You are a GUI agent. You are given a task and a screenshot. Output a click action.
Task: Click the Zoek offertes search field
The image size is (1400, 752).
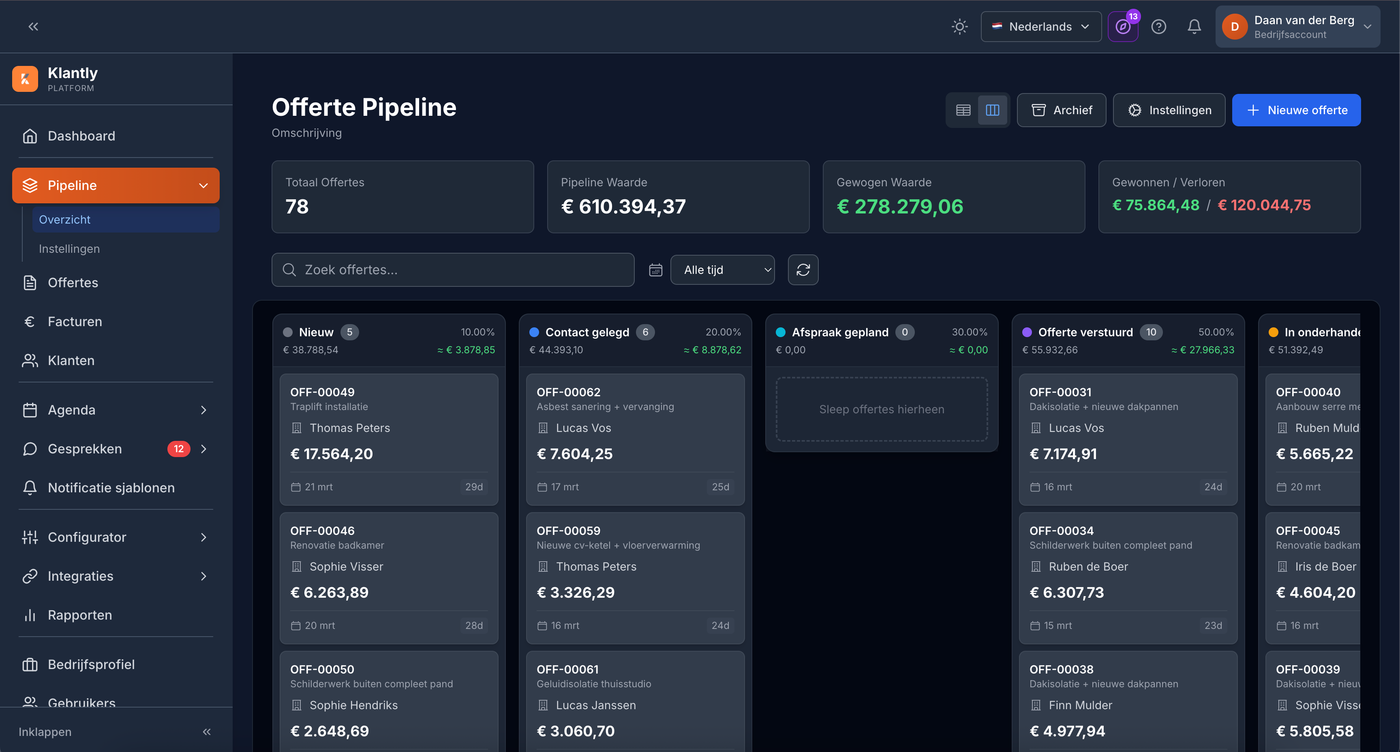pos(453,270)
